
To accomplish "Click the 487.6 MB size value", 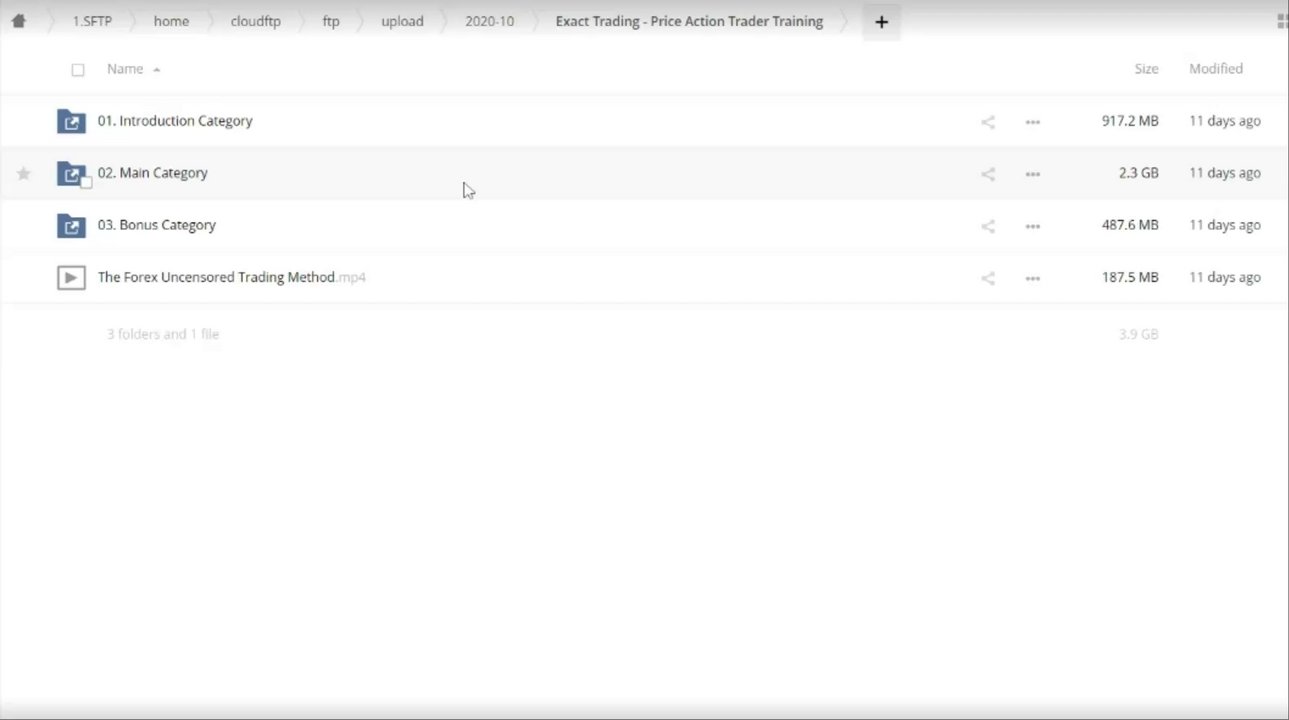I will (1130, 225).
